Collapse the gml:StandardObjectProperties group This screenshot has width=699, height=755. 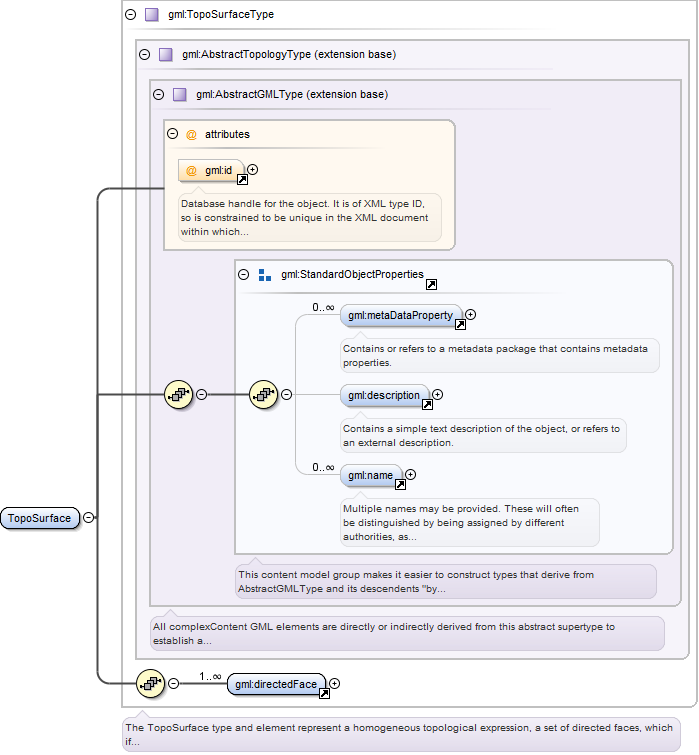244,274
